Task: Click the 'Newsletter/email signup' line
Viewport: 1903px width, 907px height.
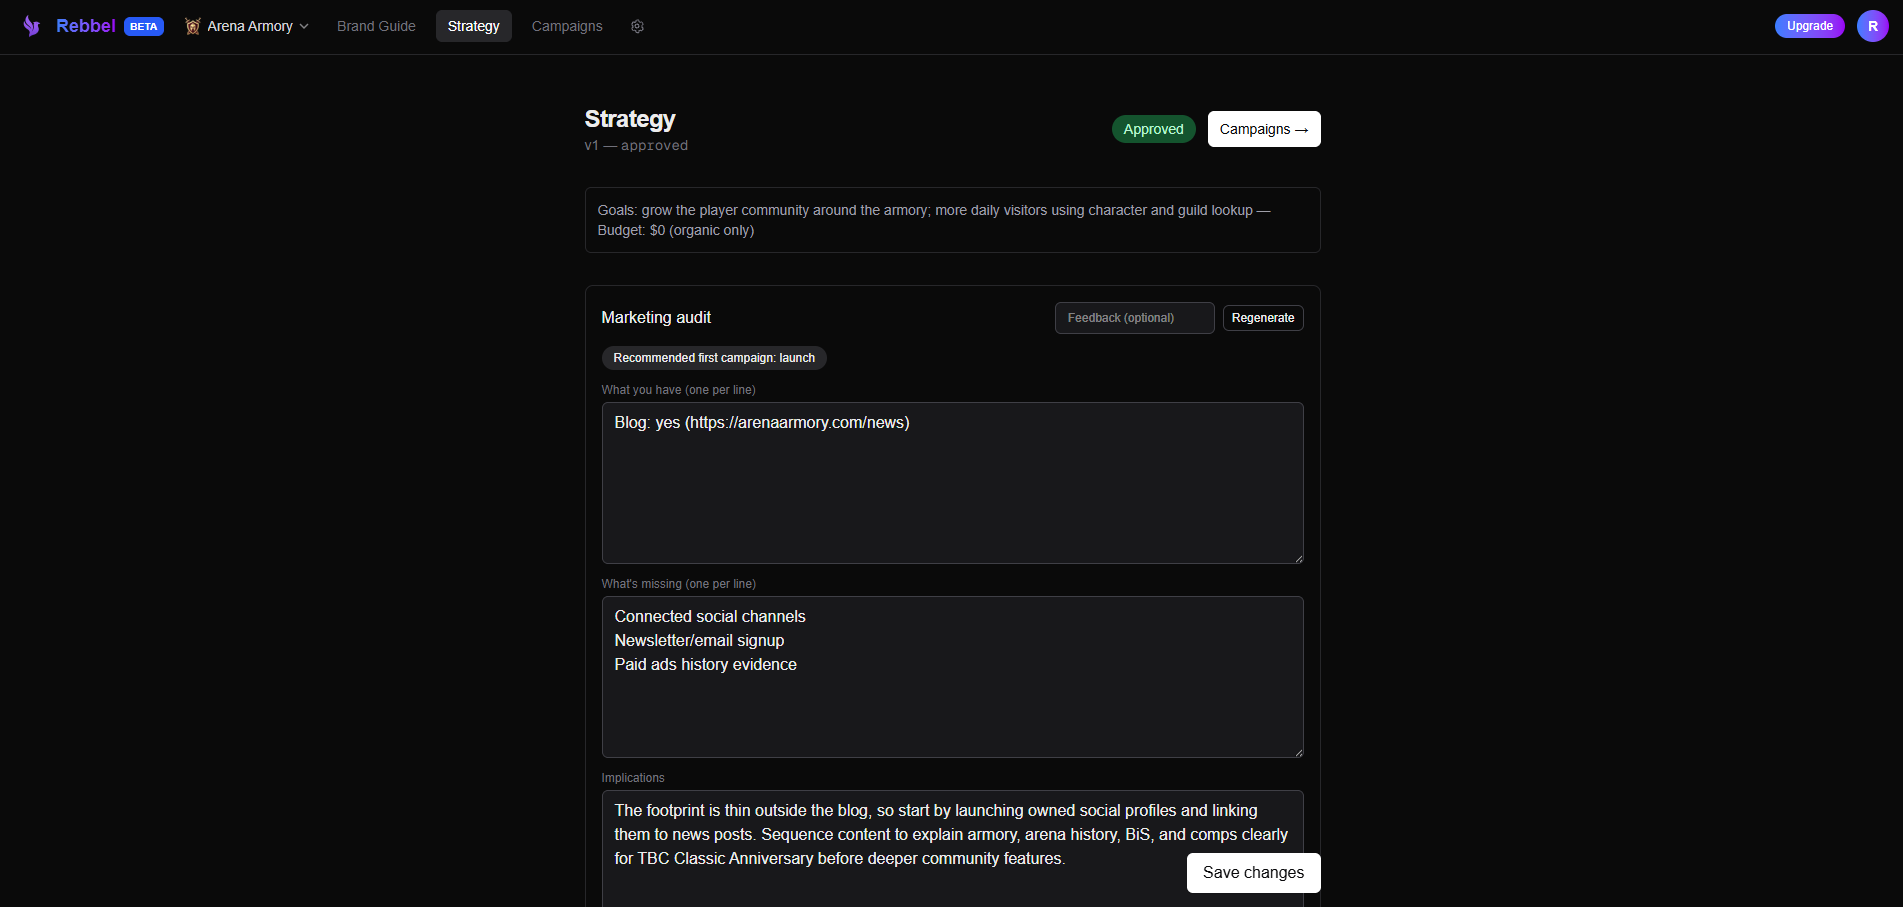Action: (699, 641)
